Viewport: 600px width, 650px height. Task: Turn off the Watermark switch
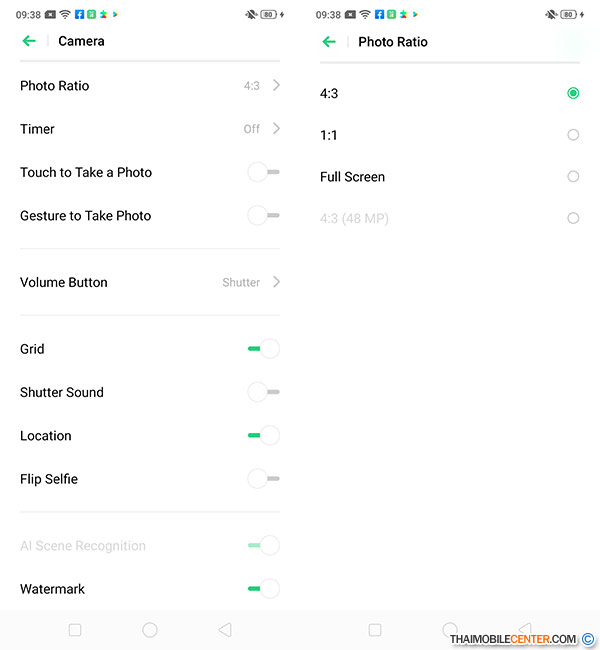coord(263,589)
